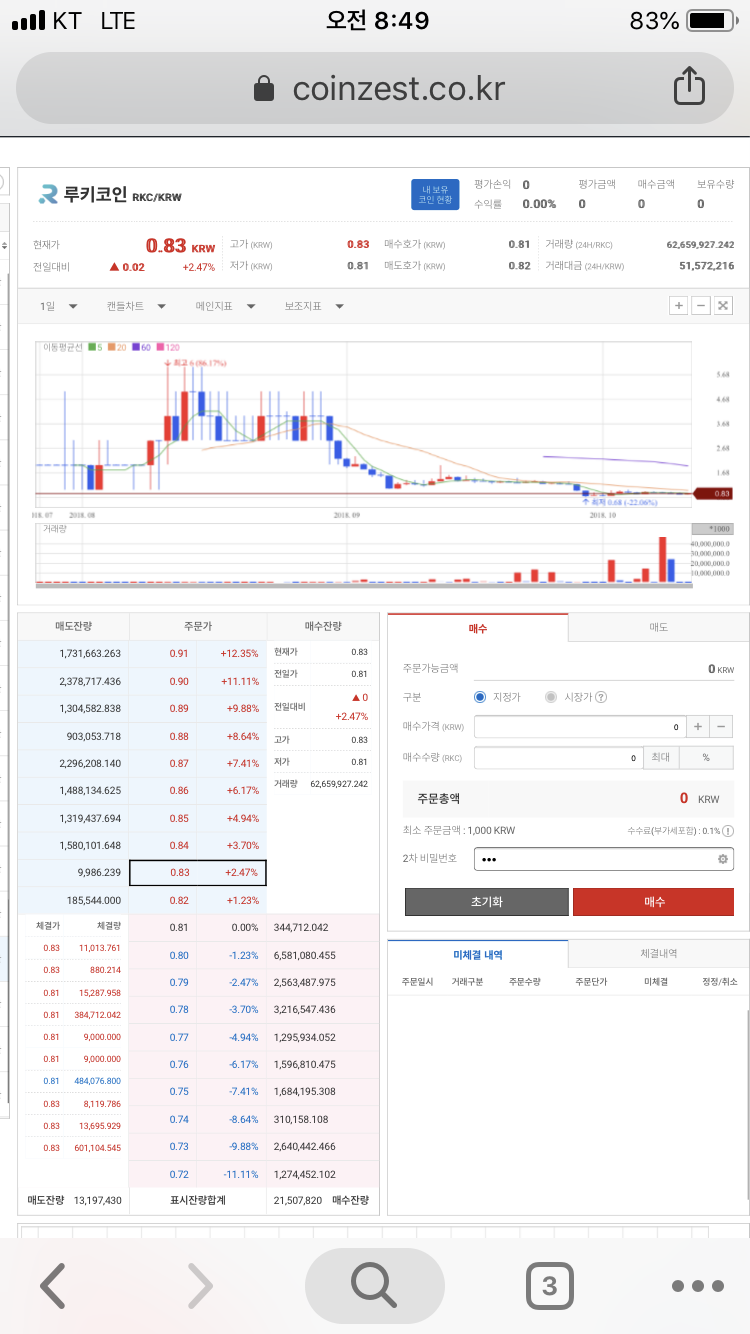This screenshot has height=1334, width=750.
Task: Open the three-dot browser menu
Action: (697, 1286)
